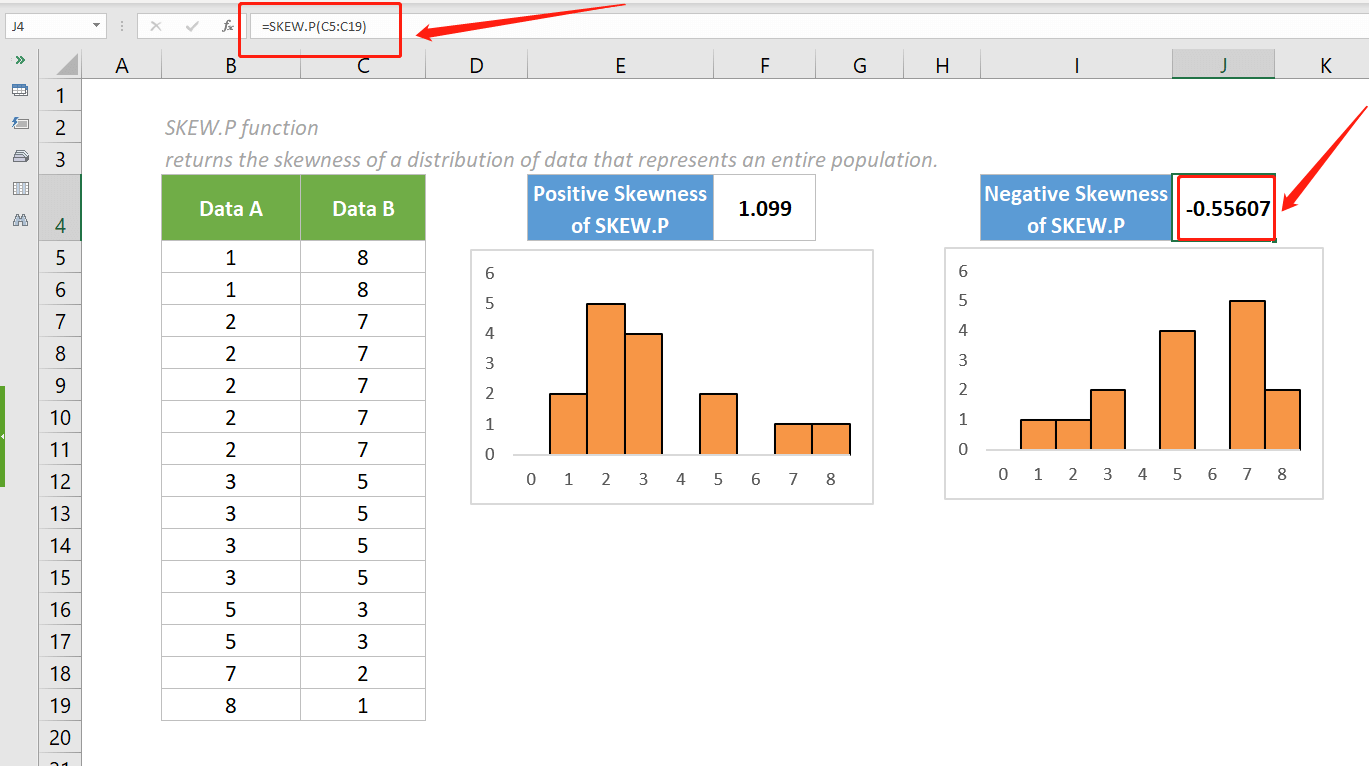Click the green collapsed panel arrow on left edge
Screen dimensions: 1369x766
pyautogui.click(x=5, y=437)
